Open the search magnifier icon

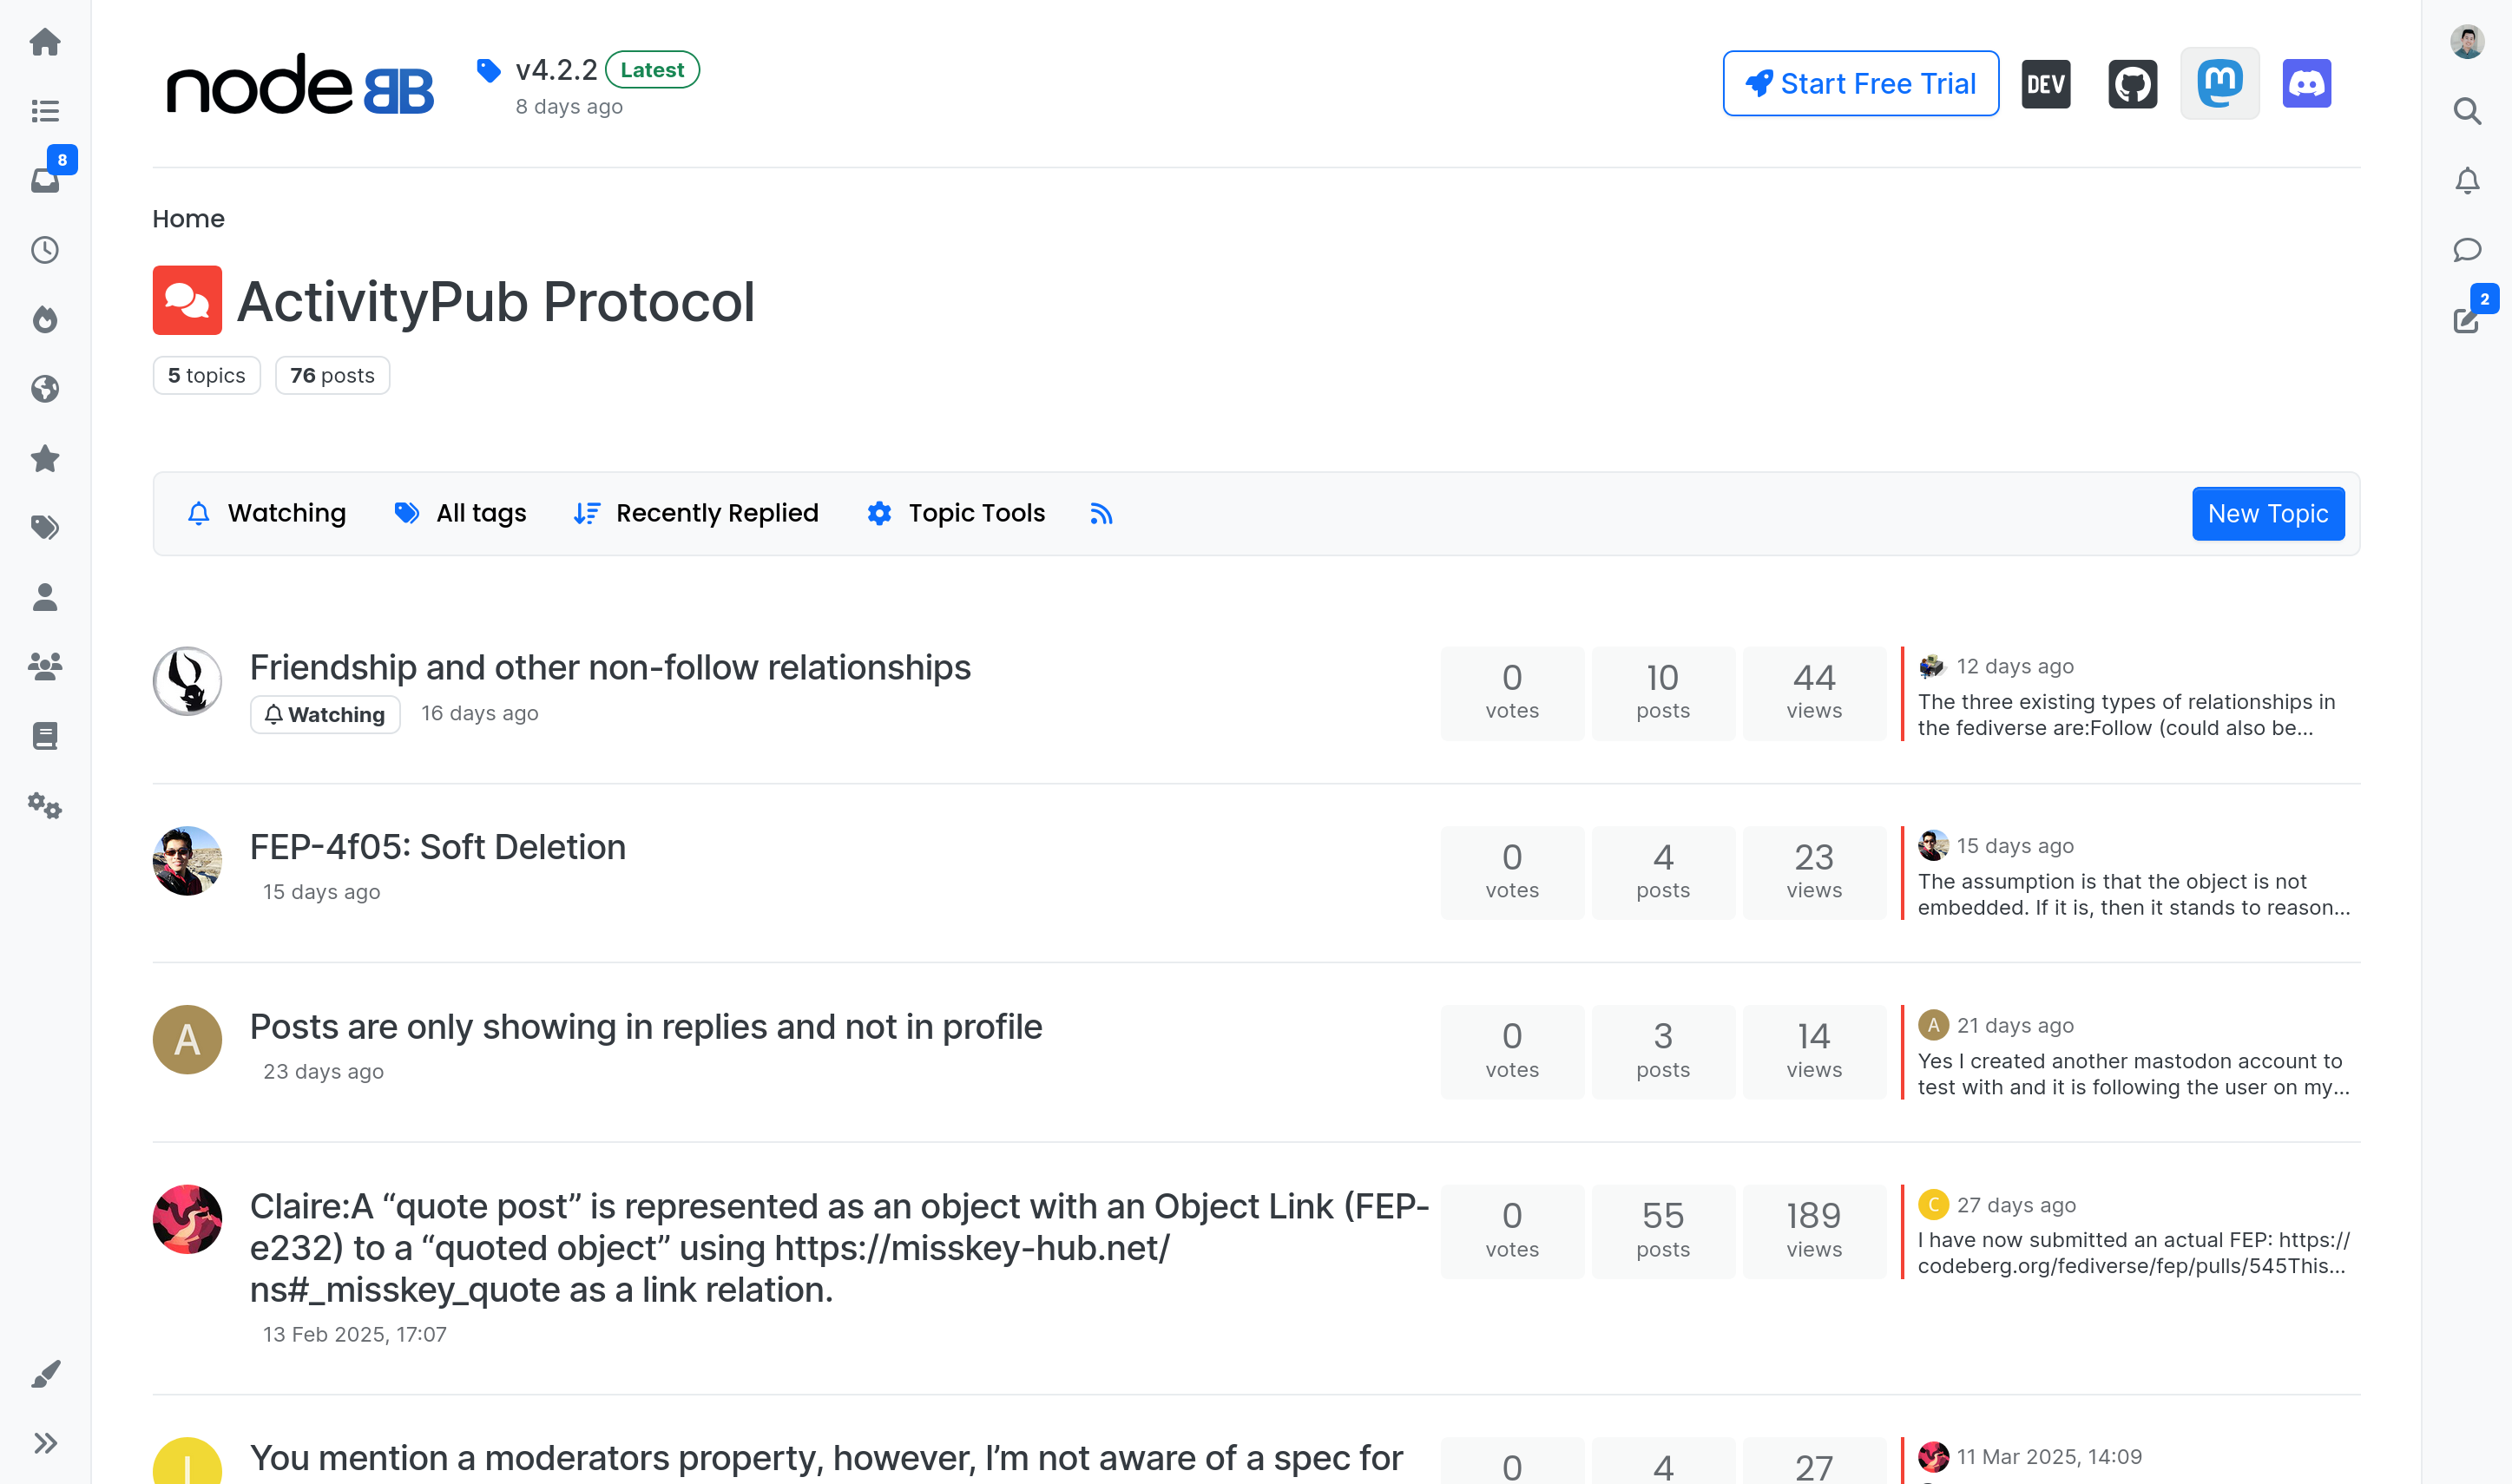(x=2466, y=111)
